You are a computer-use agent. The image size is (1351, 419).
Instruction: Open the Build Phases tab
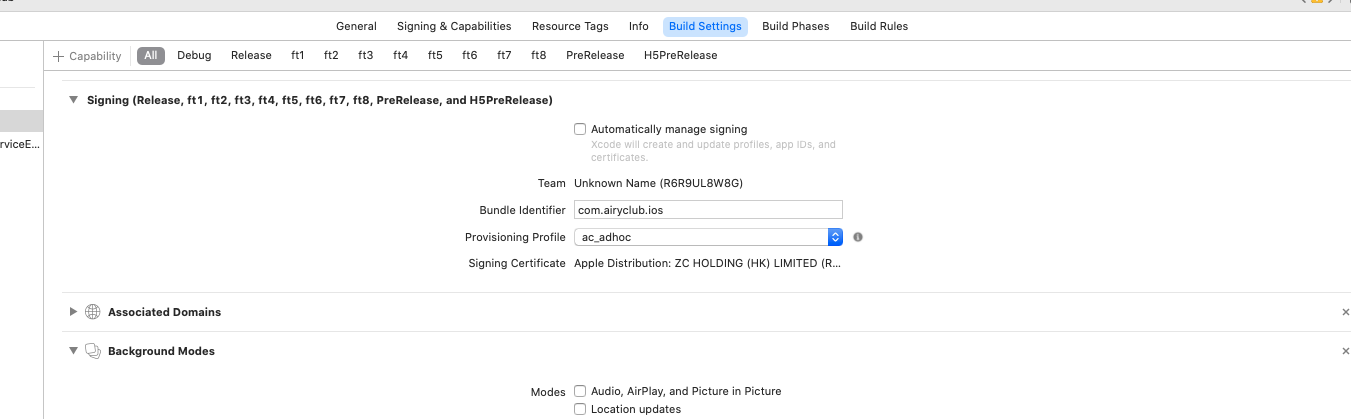(795, 26)
